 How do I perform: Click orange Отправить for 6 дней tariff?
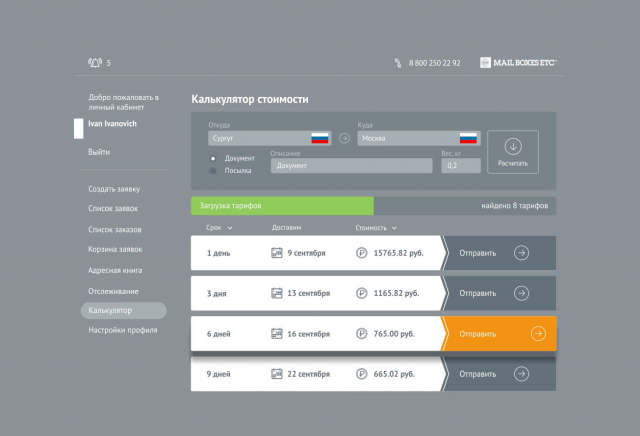[x=500, y=334]
